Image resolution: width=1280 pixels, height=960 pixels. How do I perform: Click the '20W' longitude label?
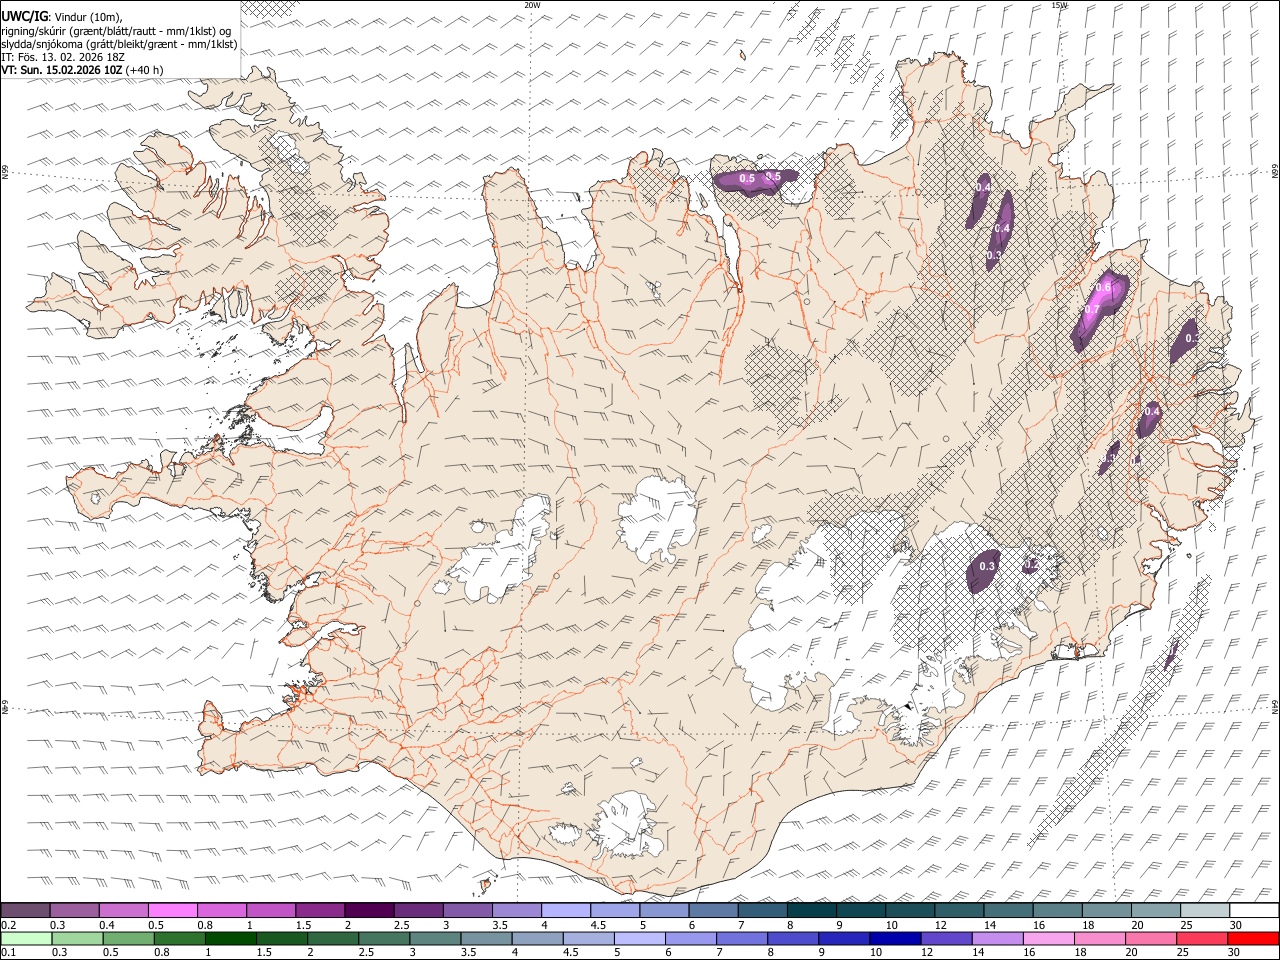533,5
